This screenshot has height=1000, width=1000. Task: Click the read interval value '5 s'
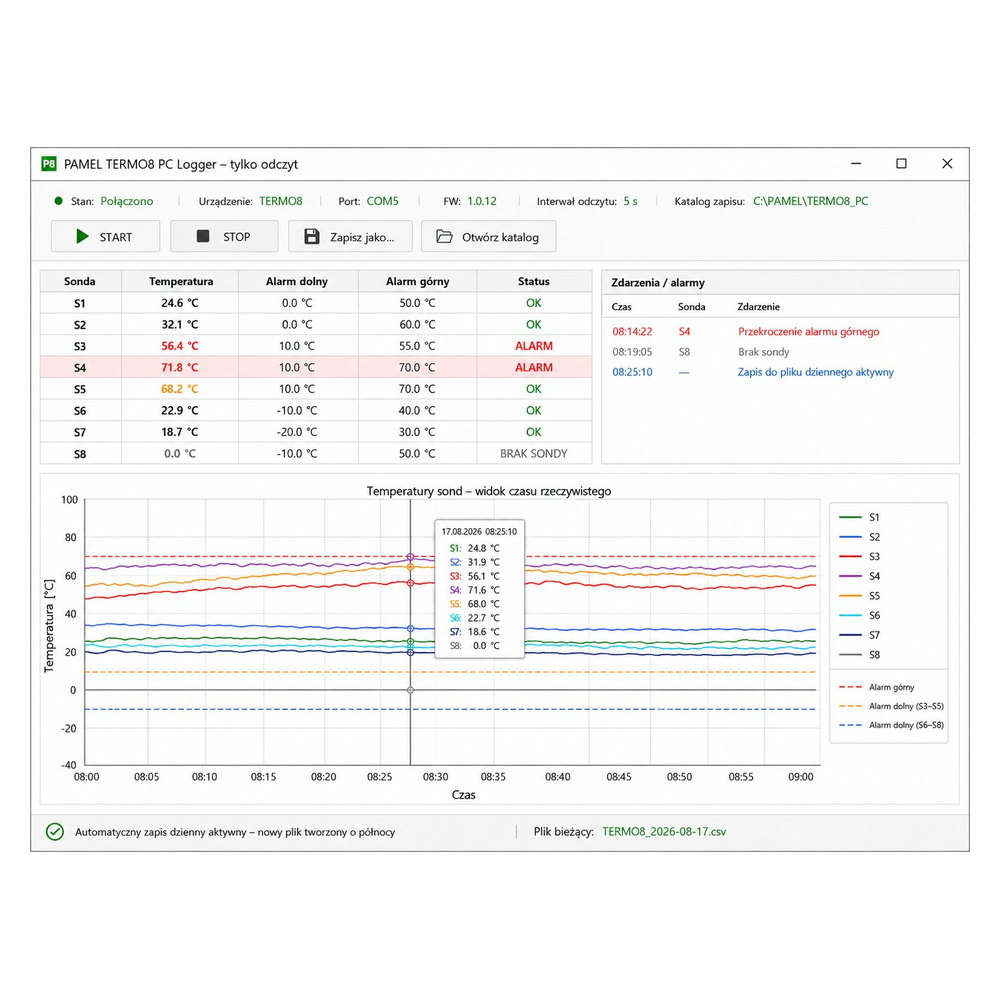coord(631,201)
